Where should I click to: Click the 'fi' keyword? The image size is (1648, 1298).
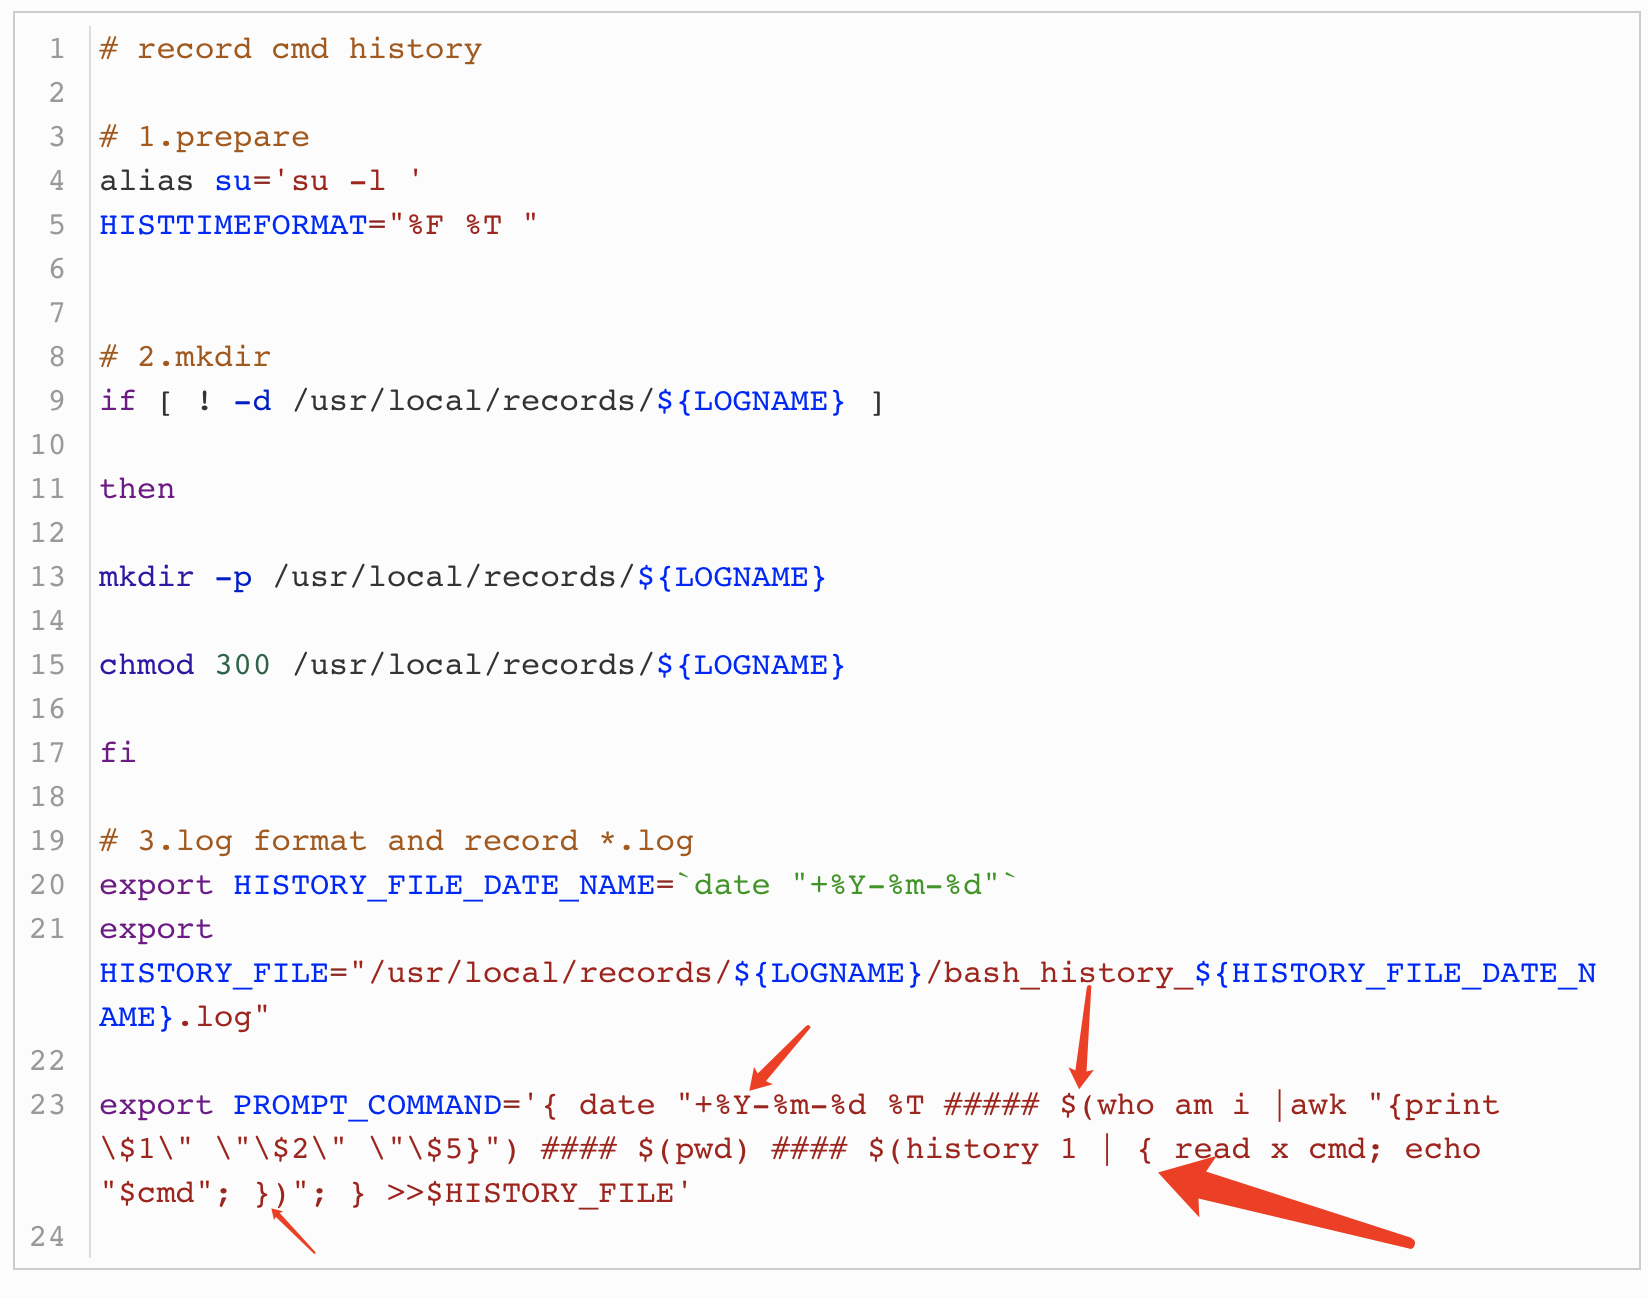118,753
